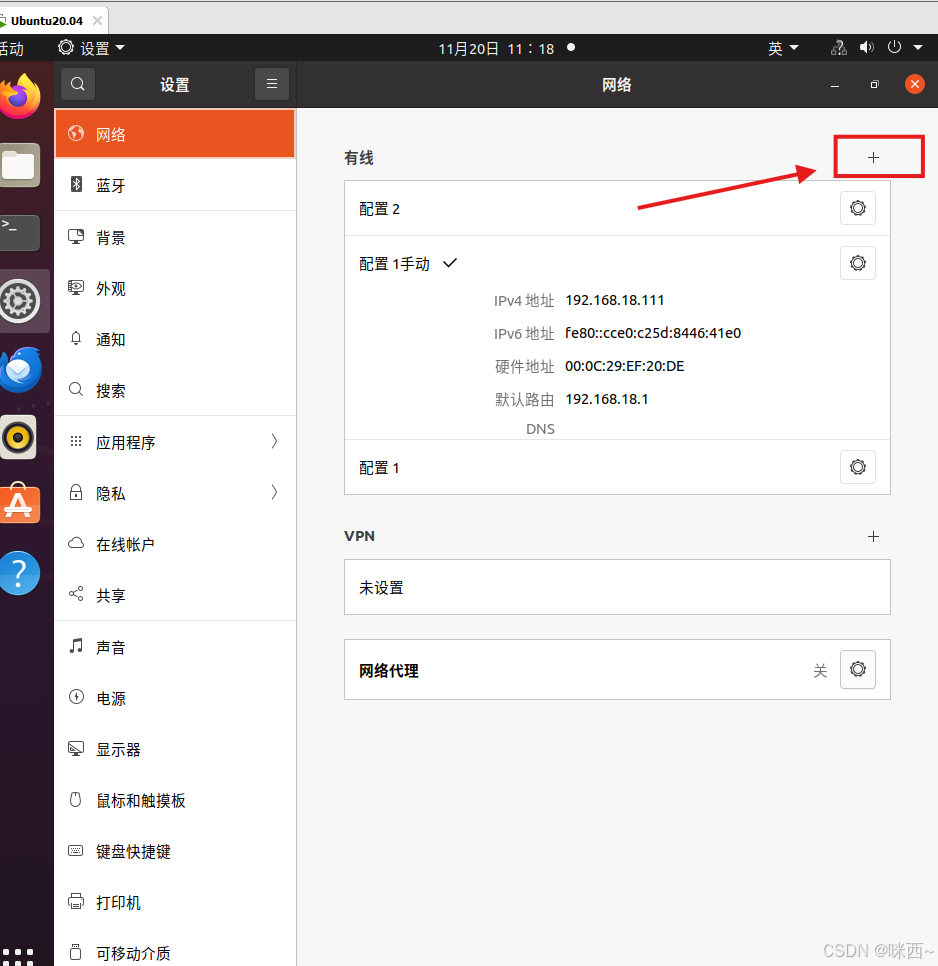
Task: Open the hamburger menu in Settings header
Action: coord(272,84)
